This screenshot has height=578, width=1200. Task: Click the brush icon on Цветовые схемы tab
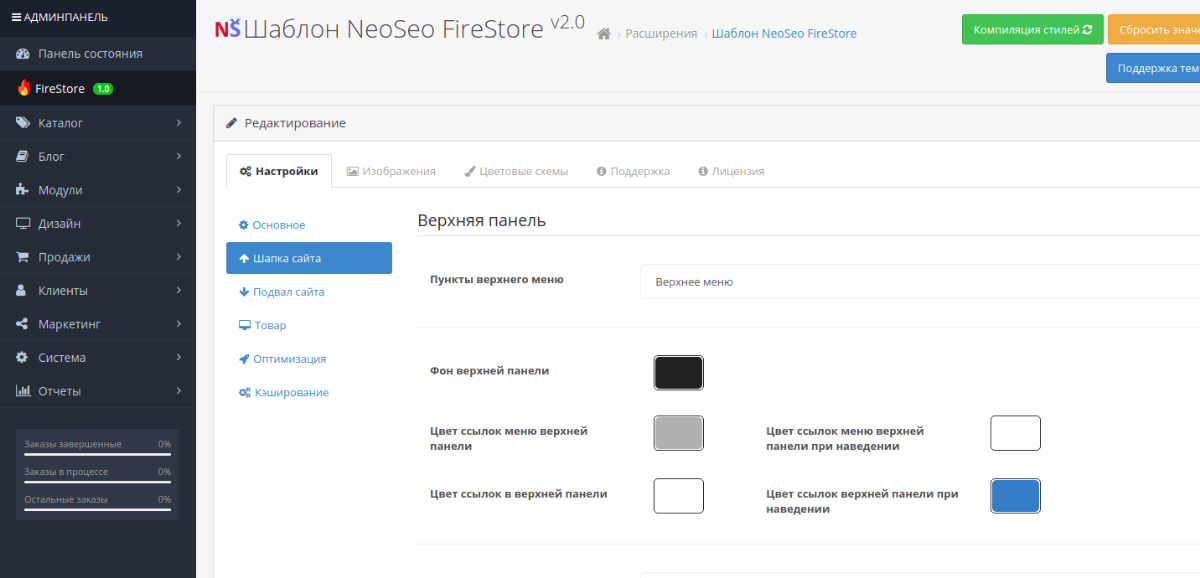click(x=470, y=171)
